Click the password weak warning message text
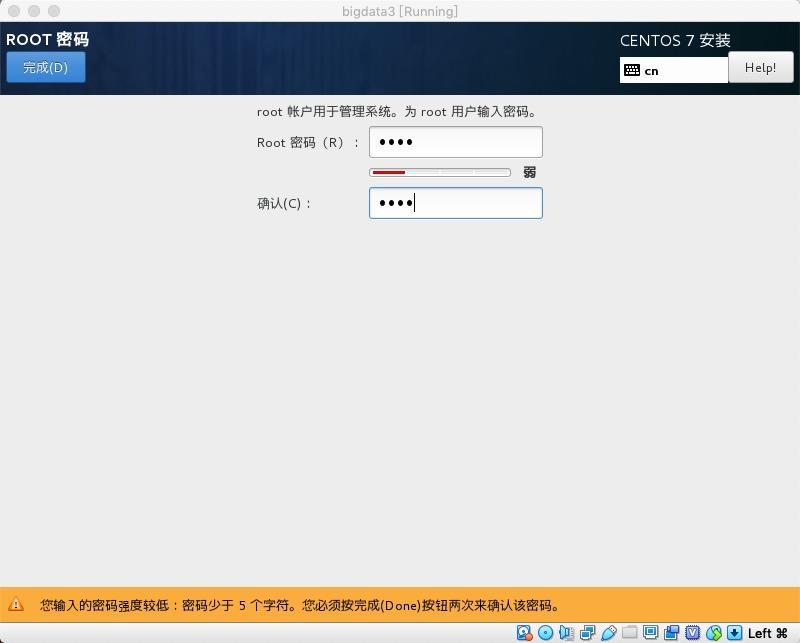800x643 pixels. (x=299, y=605)
